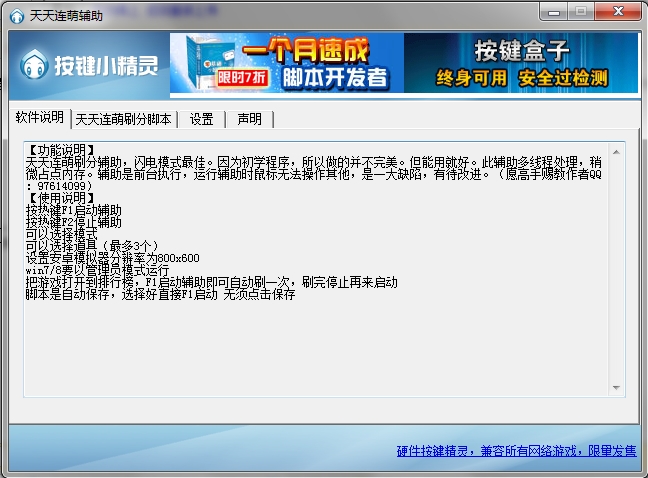Click the 【使用说明】 heading text
648x478 pixels.
61,197
